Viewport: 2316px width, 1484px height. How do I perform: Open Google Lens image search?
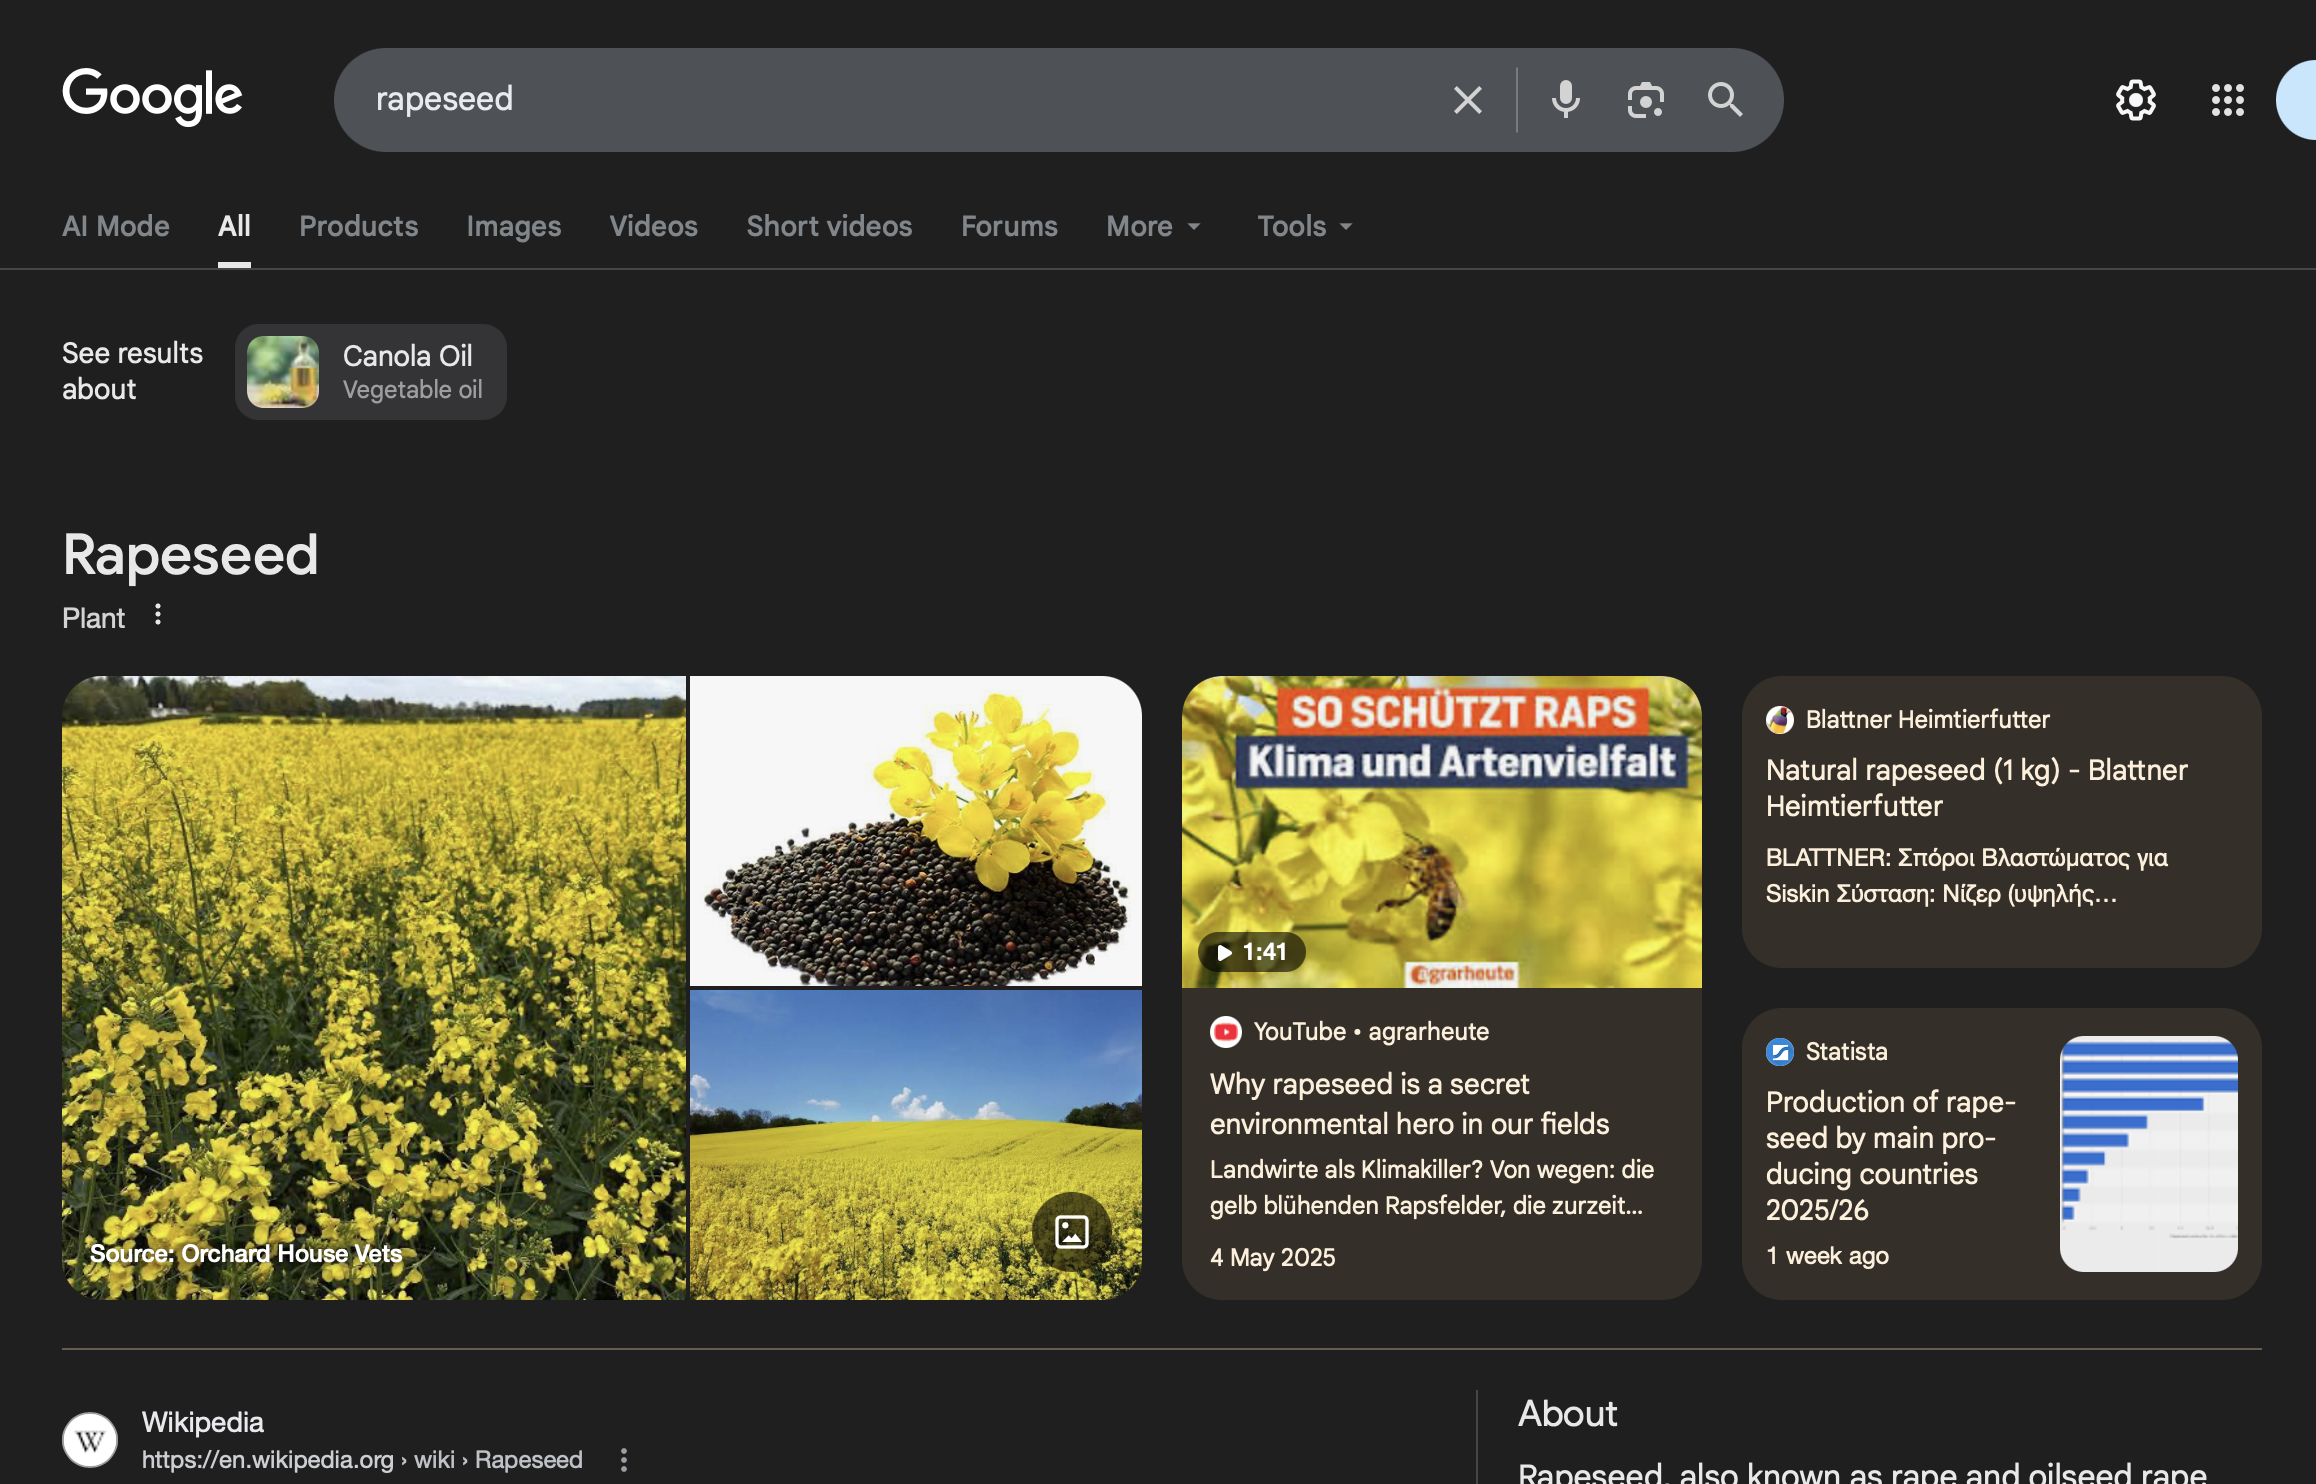click(1645, 100)
